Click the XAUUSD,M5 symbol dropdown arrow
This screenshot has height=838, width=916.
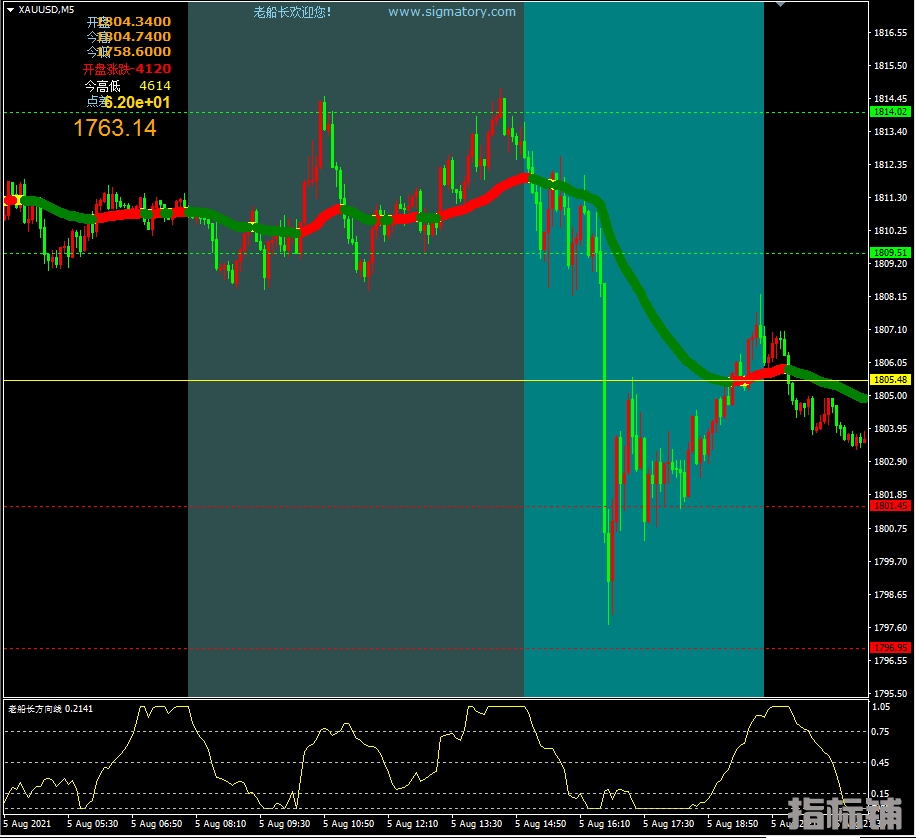tap(10, 9)
